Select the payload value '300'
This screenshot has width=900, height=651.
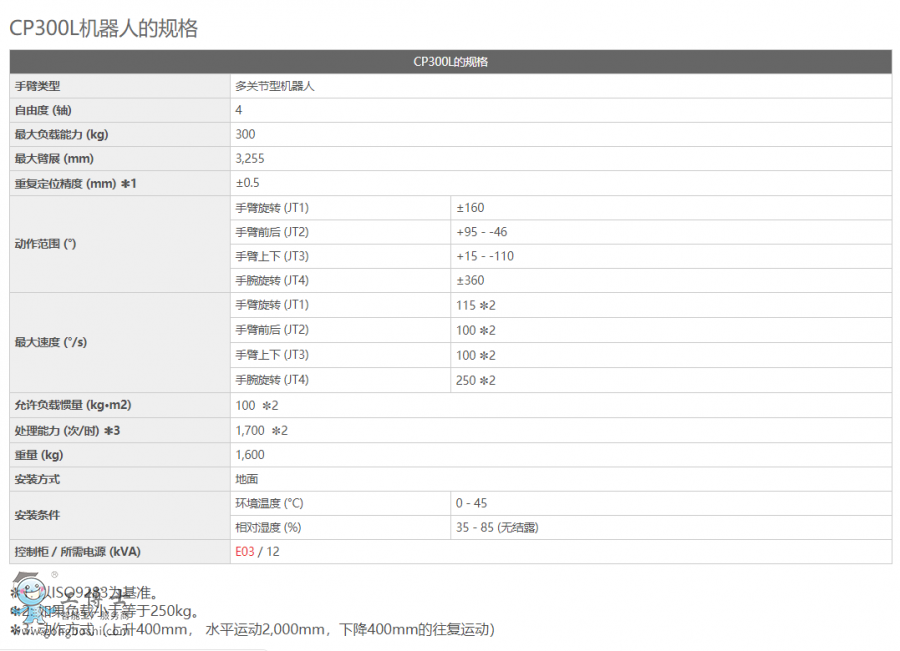[245, 134]
